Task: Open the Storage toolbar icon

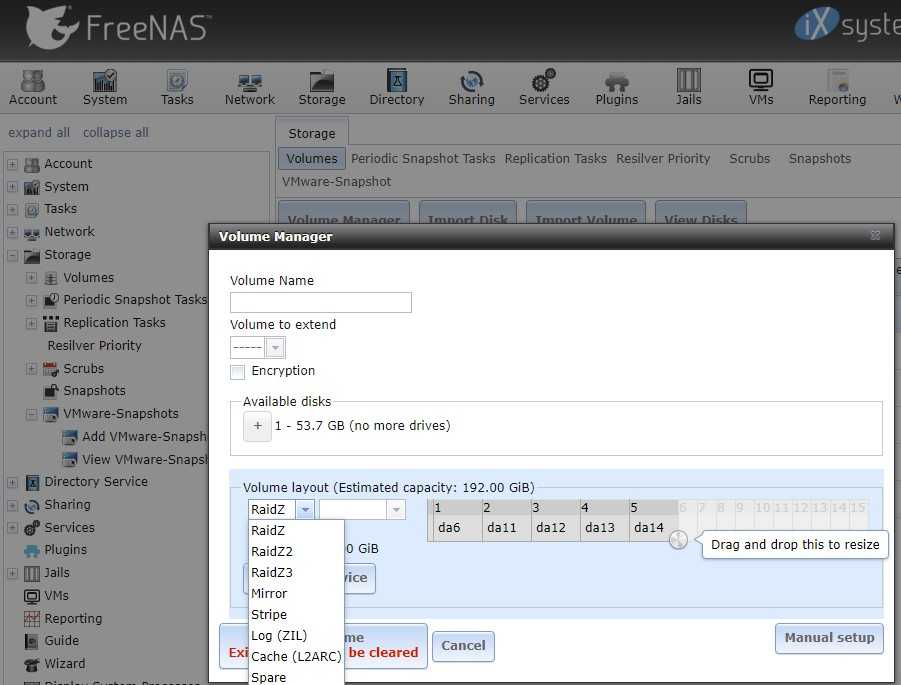Action: [x=322, y=87]
